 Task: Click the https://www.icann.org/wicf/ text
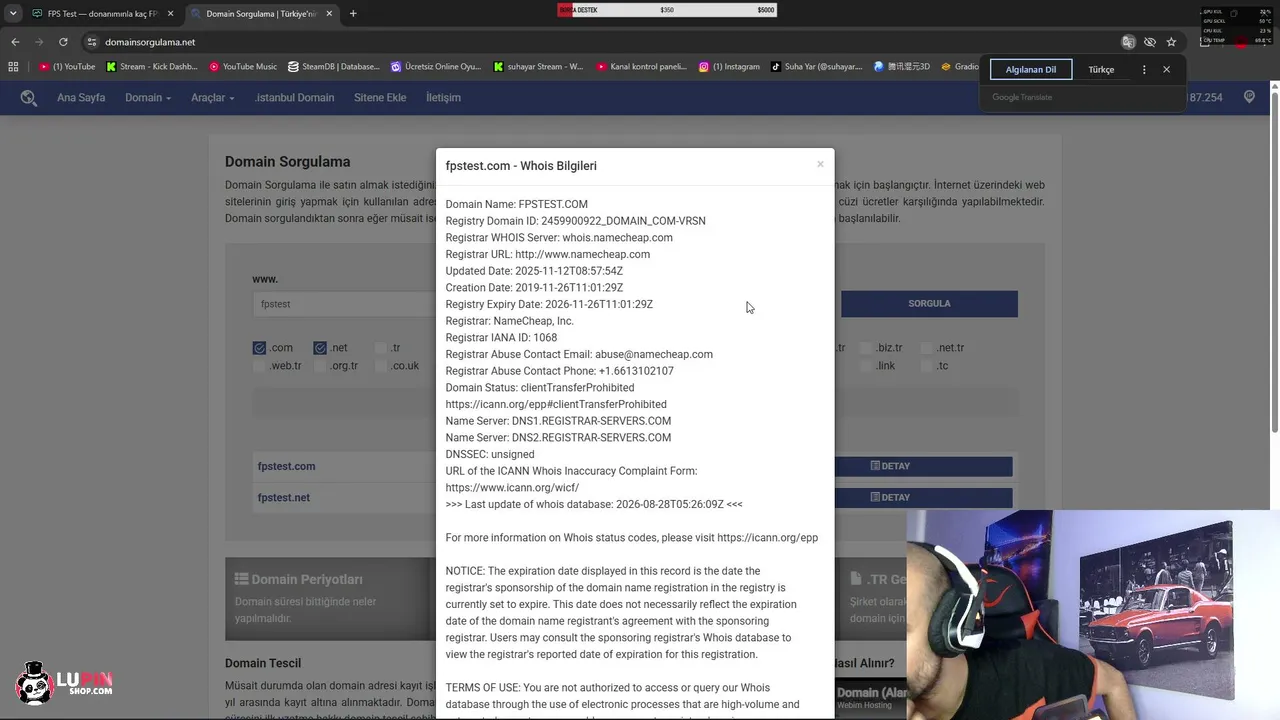[x=512, y=488]
